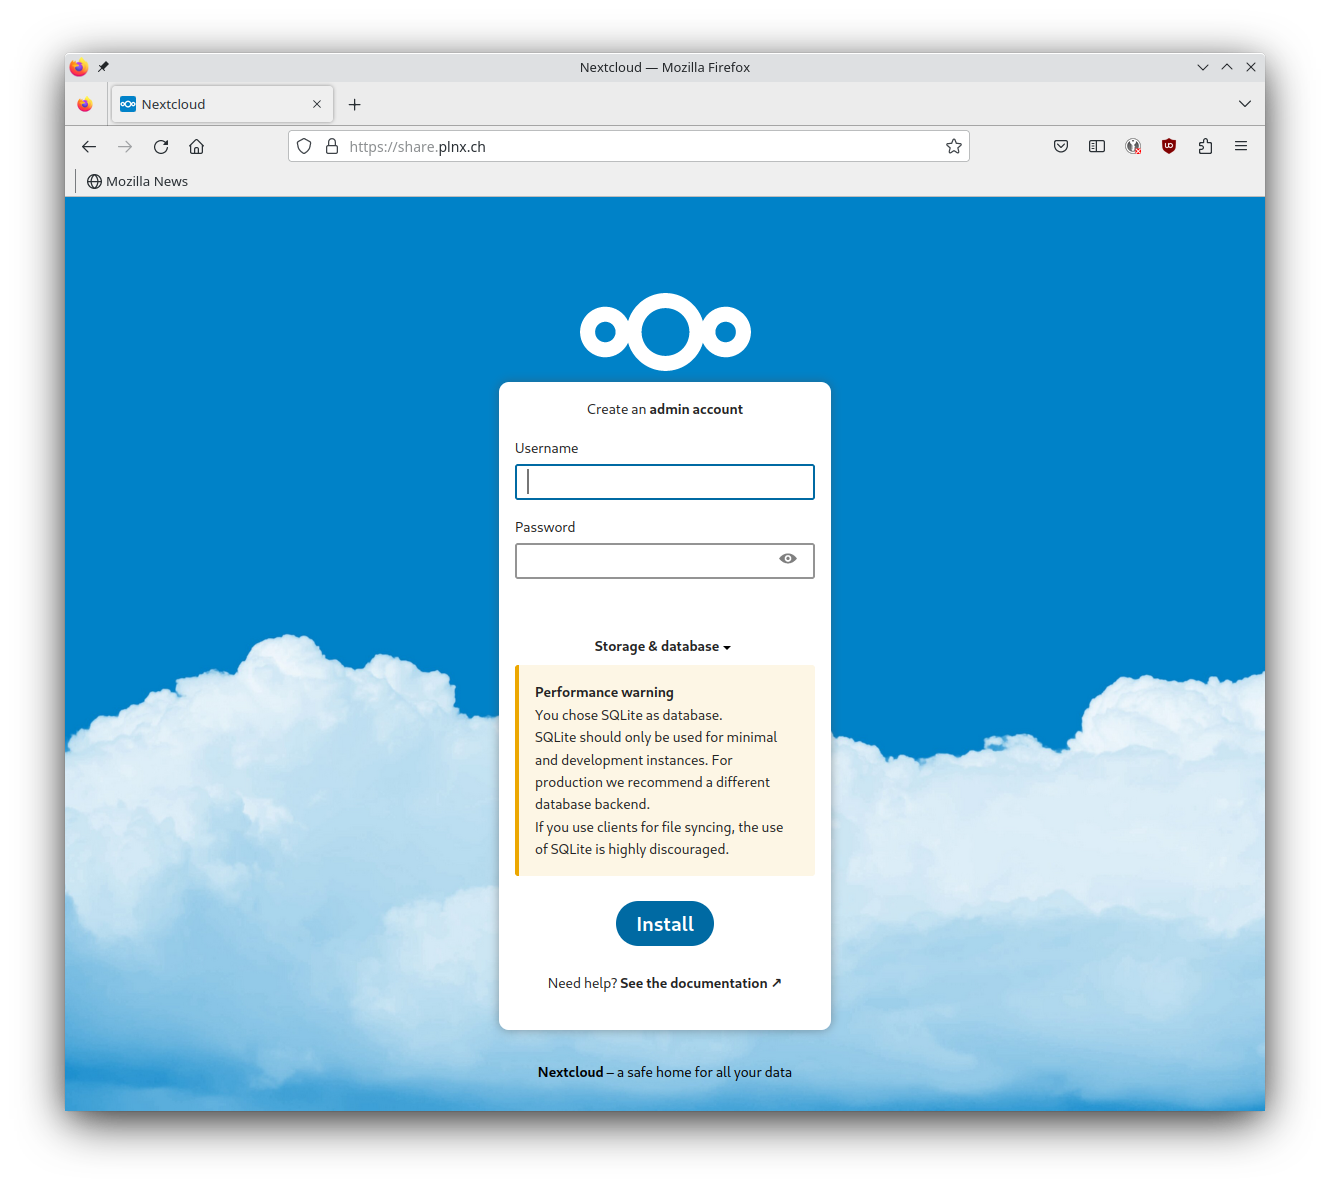Click the extensions puzzle-piece icon
This screenshot has height=1188, width=1330.
click(1204, 146)
